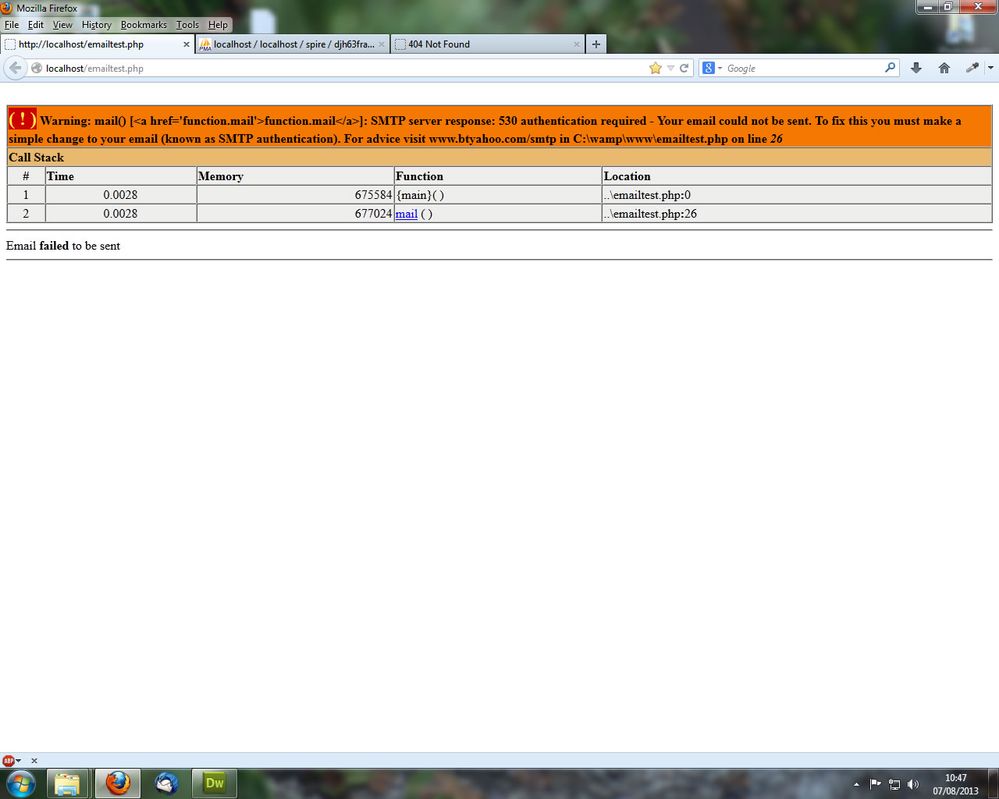Open the Bookmarks menu
Viewport: 999px width, 799px height.
pyautogui.click(x=143, y=25)
